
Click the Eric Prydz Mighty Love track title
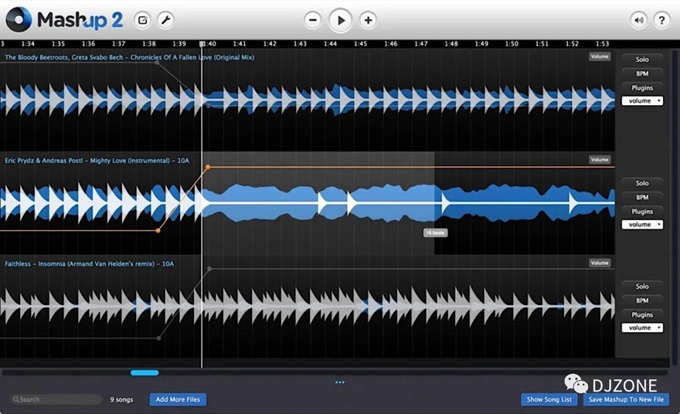coord(97,160)
